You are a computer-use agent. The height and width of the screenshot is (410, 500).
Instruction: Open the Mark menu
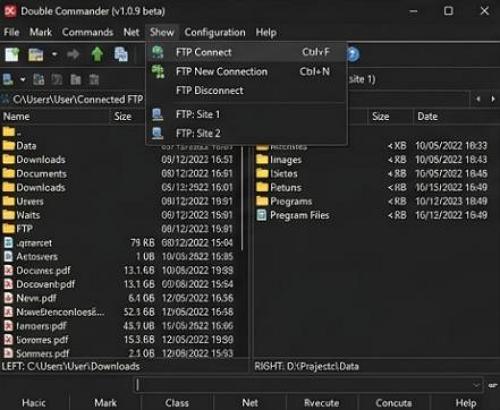tap(41, 32)
